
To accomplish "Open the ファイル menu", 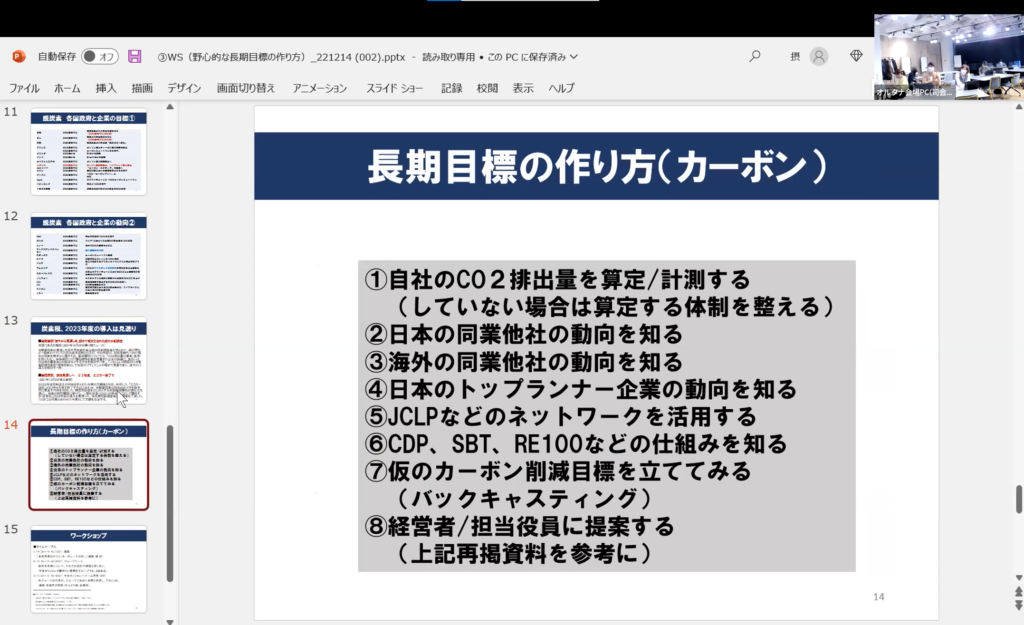I will pos(24,88).
